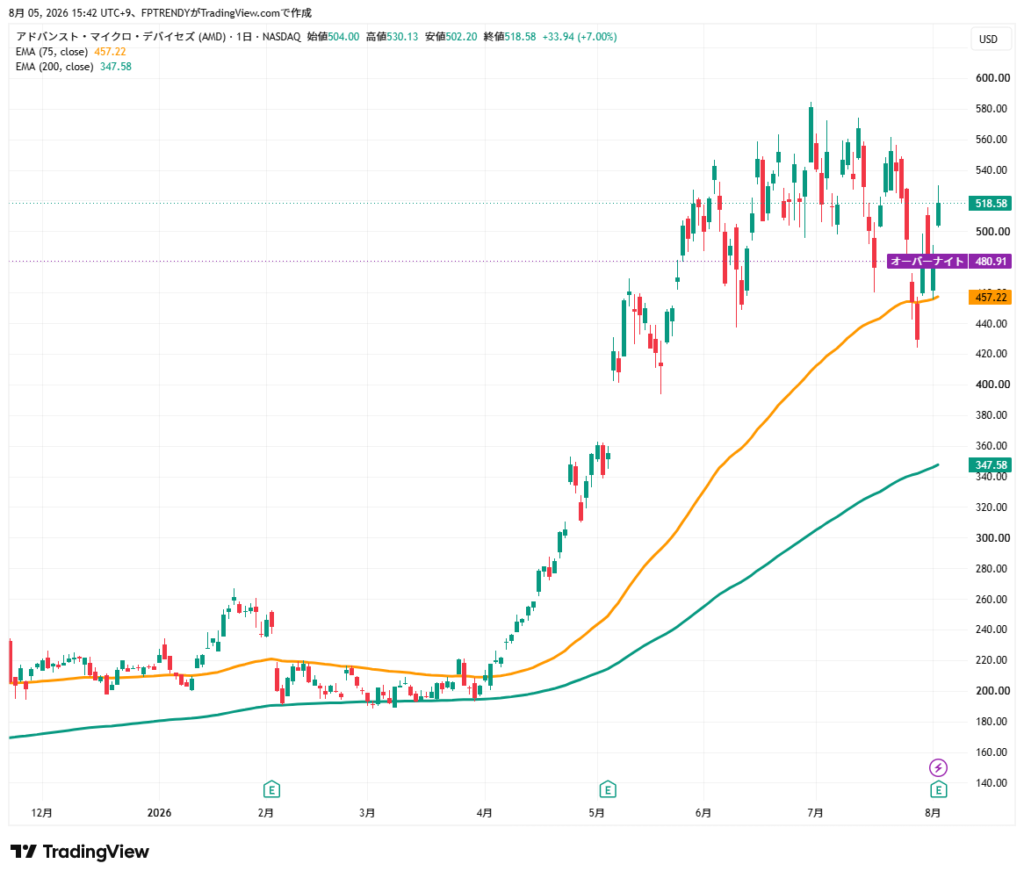The image size is (1024, 878).
Task: Click the 2026 time axis label
Action: (x=159, y=813)
